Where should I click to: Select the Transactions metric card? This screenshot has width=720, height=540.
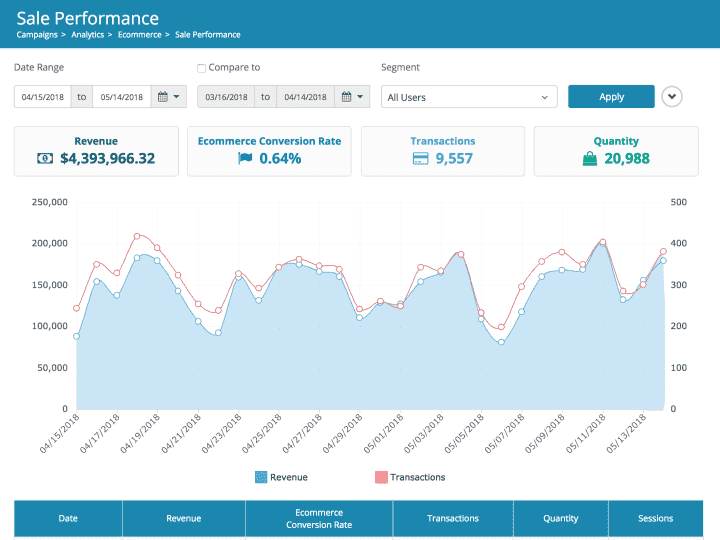click(443, 151)
